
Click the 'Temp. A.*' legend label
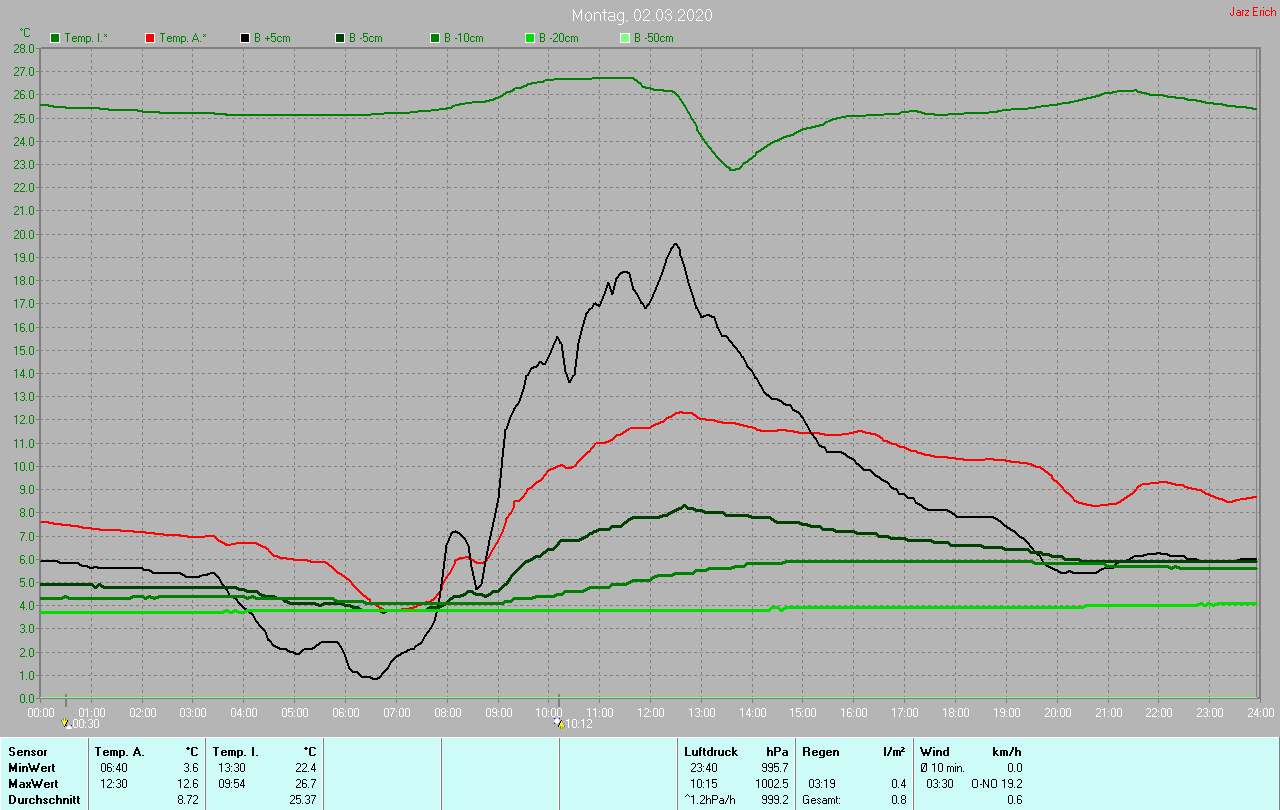(182, 38)
